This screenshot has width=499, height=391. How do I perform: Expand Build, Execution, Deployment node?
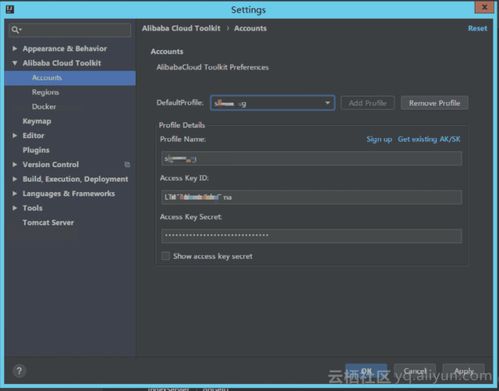coord(15,179)
